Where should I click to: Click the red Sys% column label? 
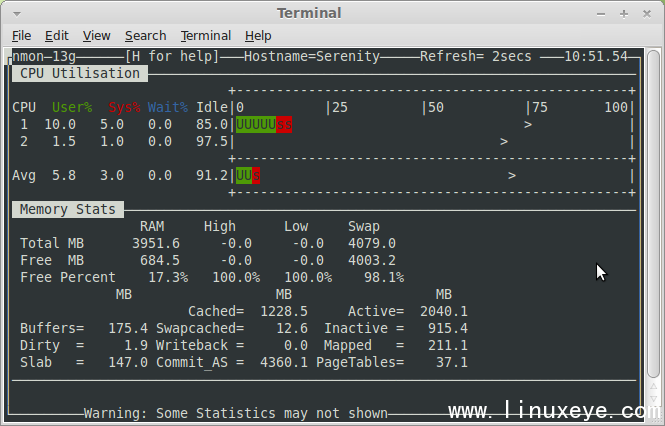click(x=124, y=107)
